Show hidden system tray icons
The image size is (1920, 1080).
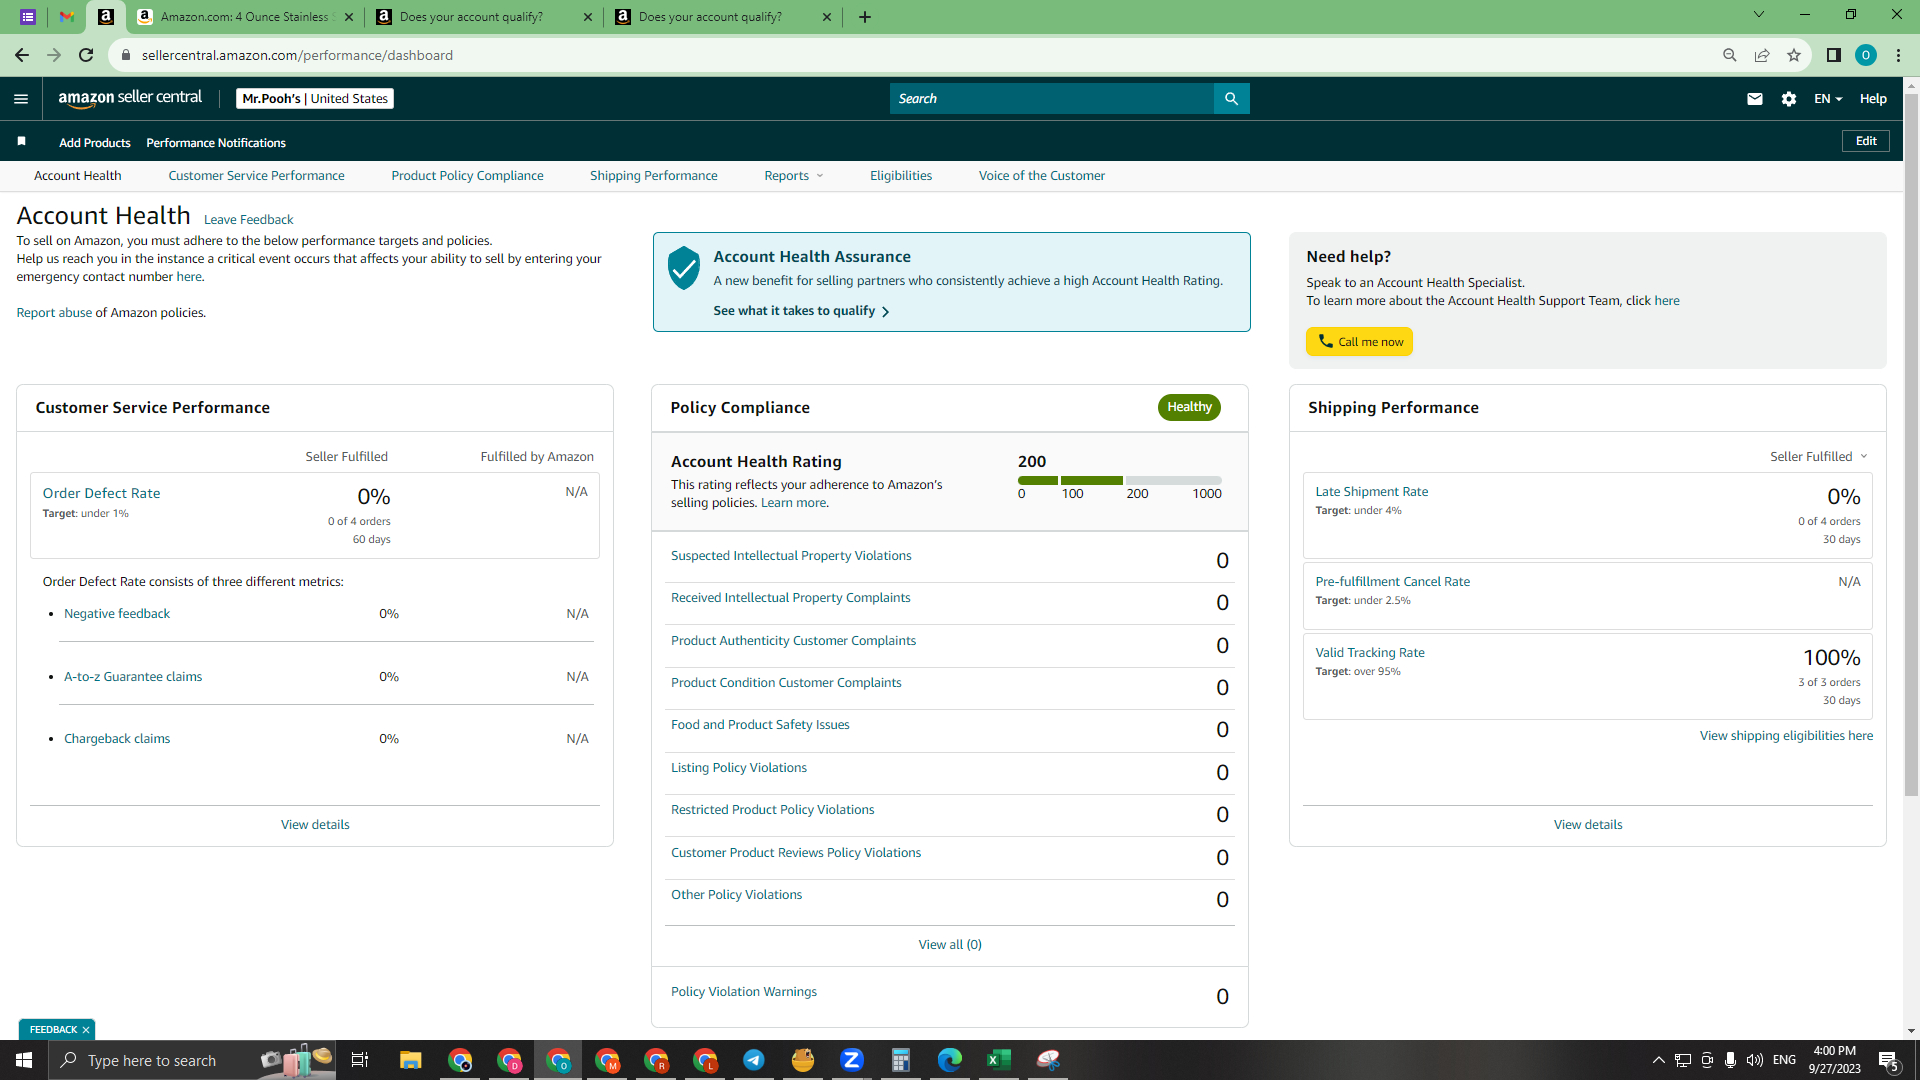1658,1060
